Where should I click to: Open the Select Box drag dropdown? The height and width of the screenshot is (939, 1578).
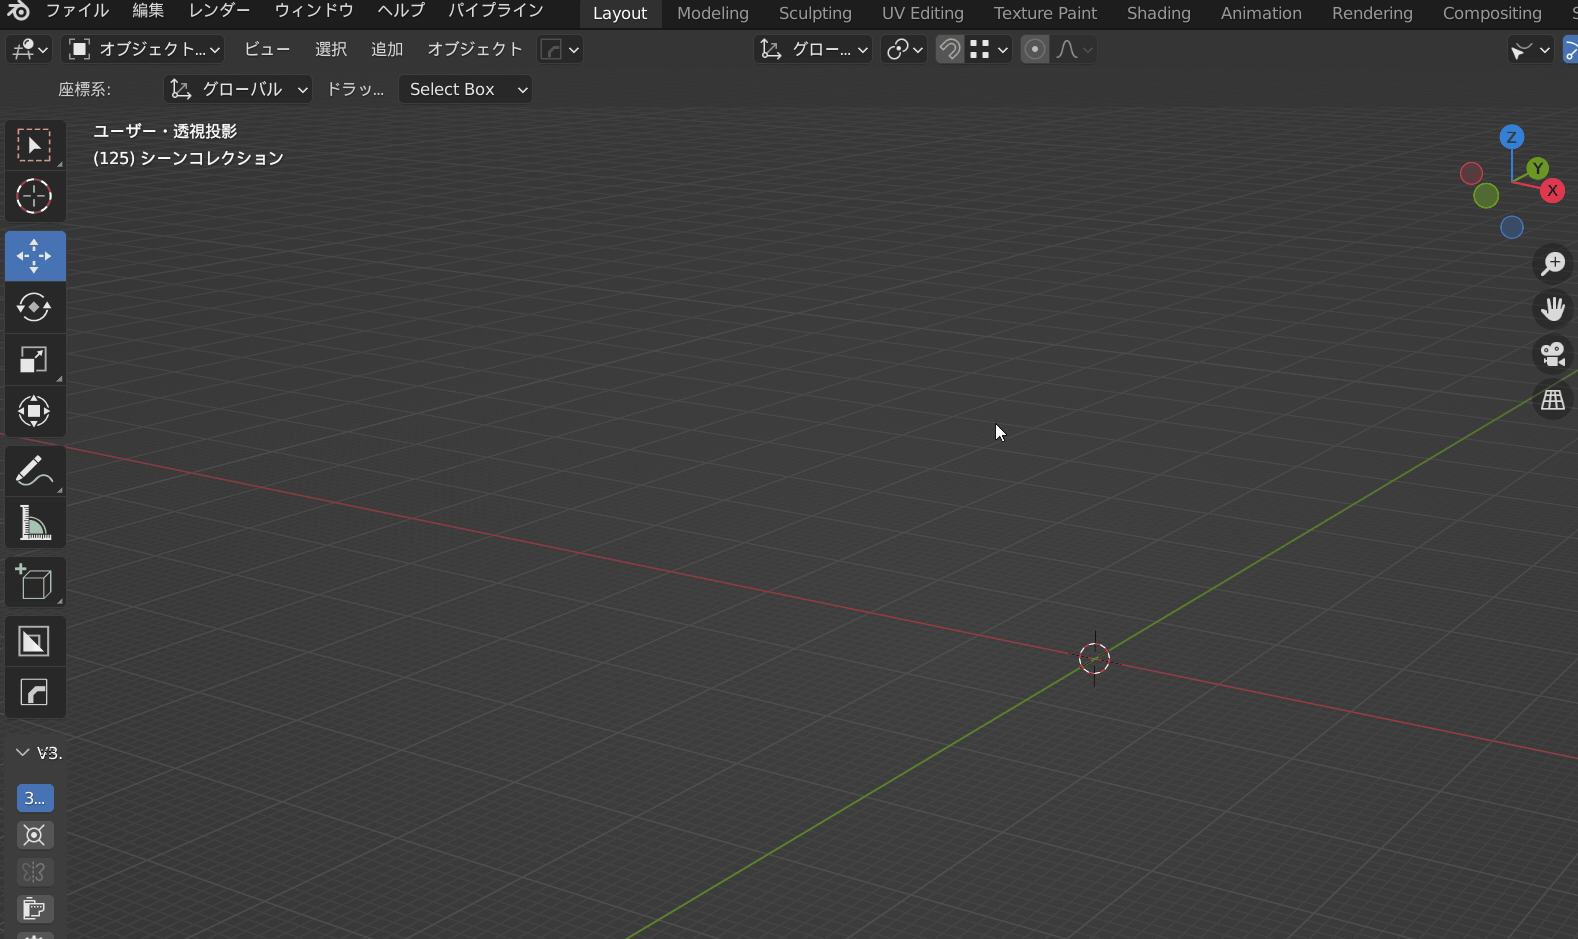(465, 89)
